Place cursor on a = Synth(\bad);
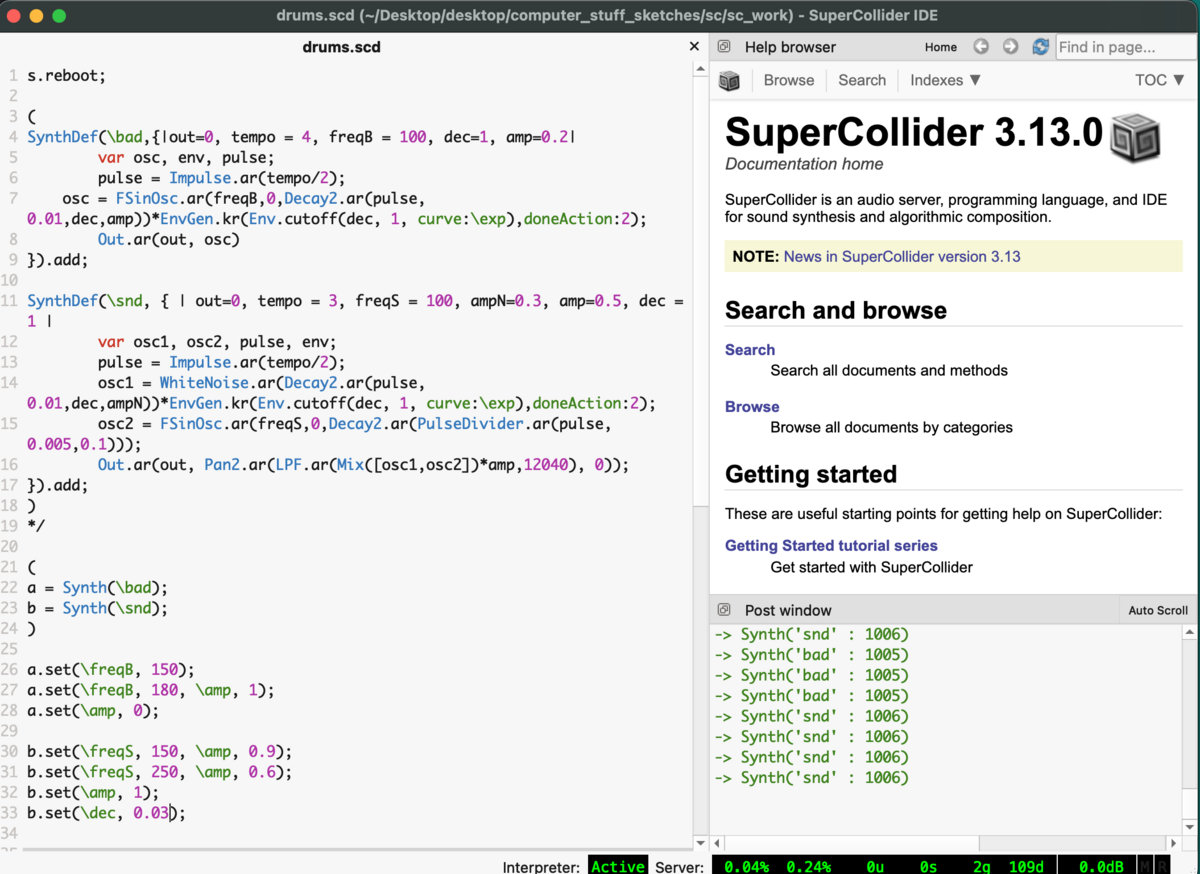 [97, 588]
